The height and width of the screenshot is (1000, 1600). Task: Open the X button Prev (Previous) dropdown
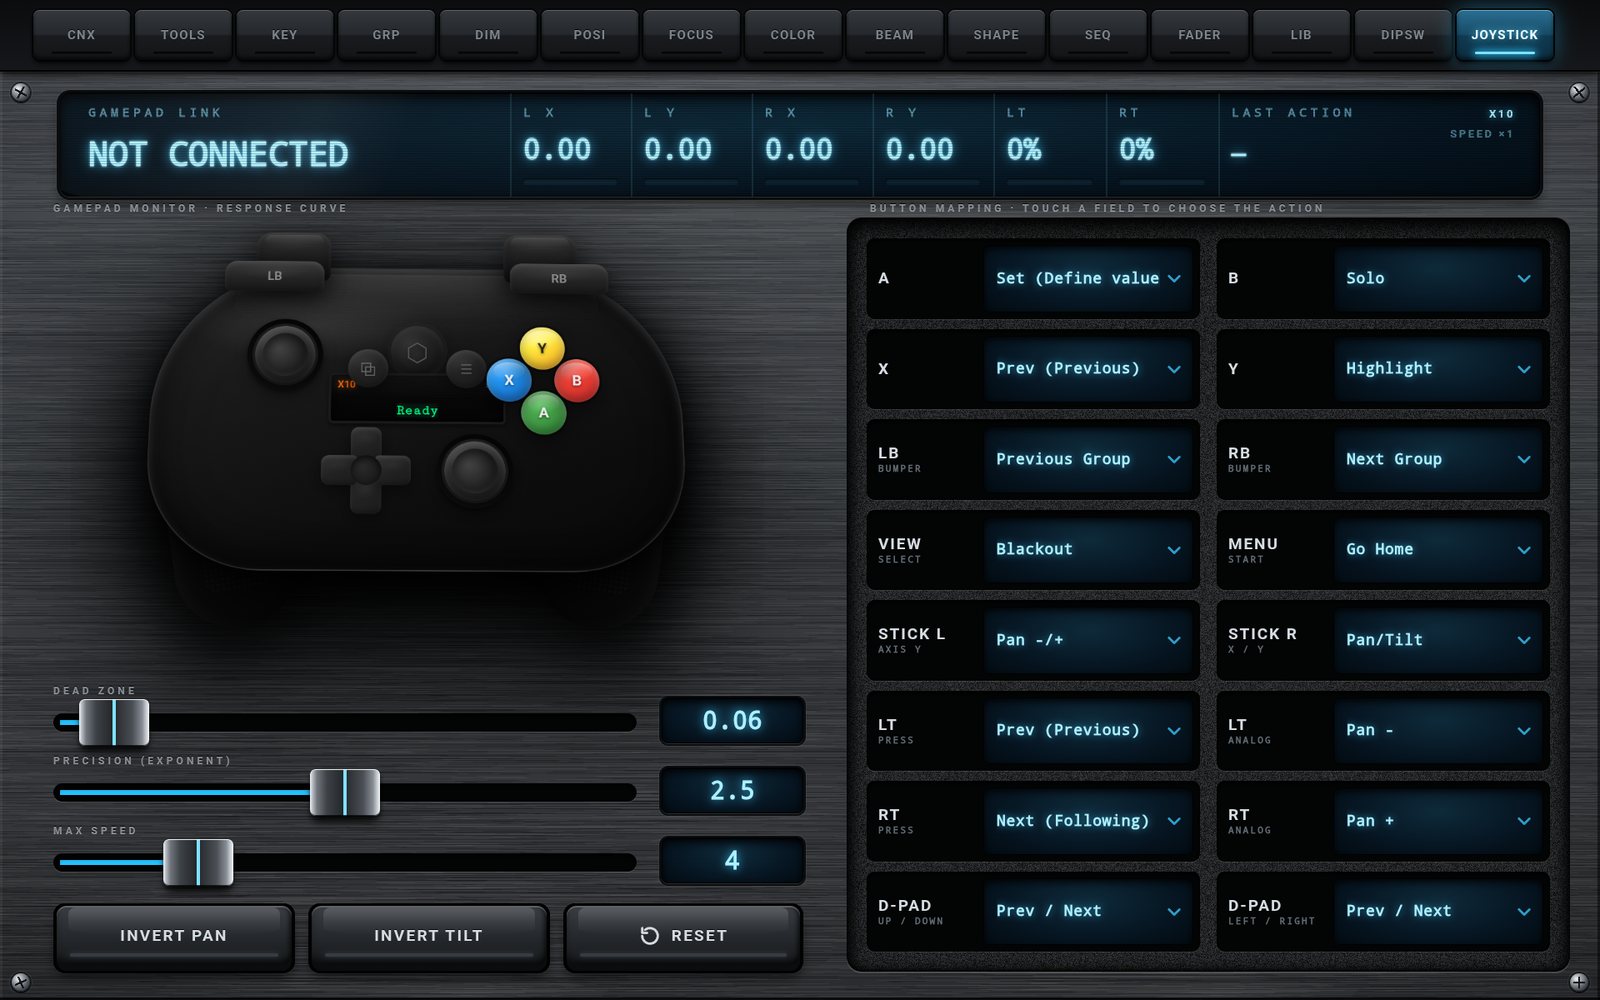pos(1090,368)
